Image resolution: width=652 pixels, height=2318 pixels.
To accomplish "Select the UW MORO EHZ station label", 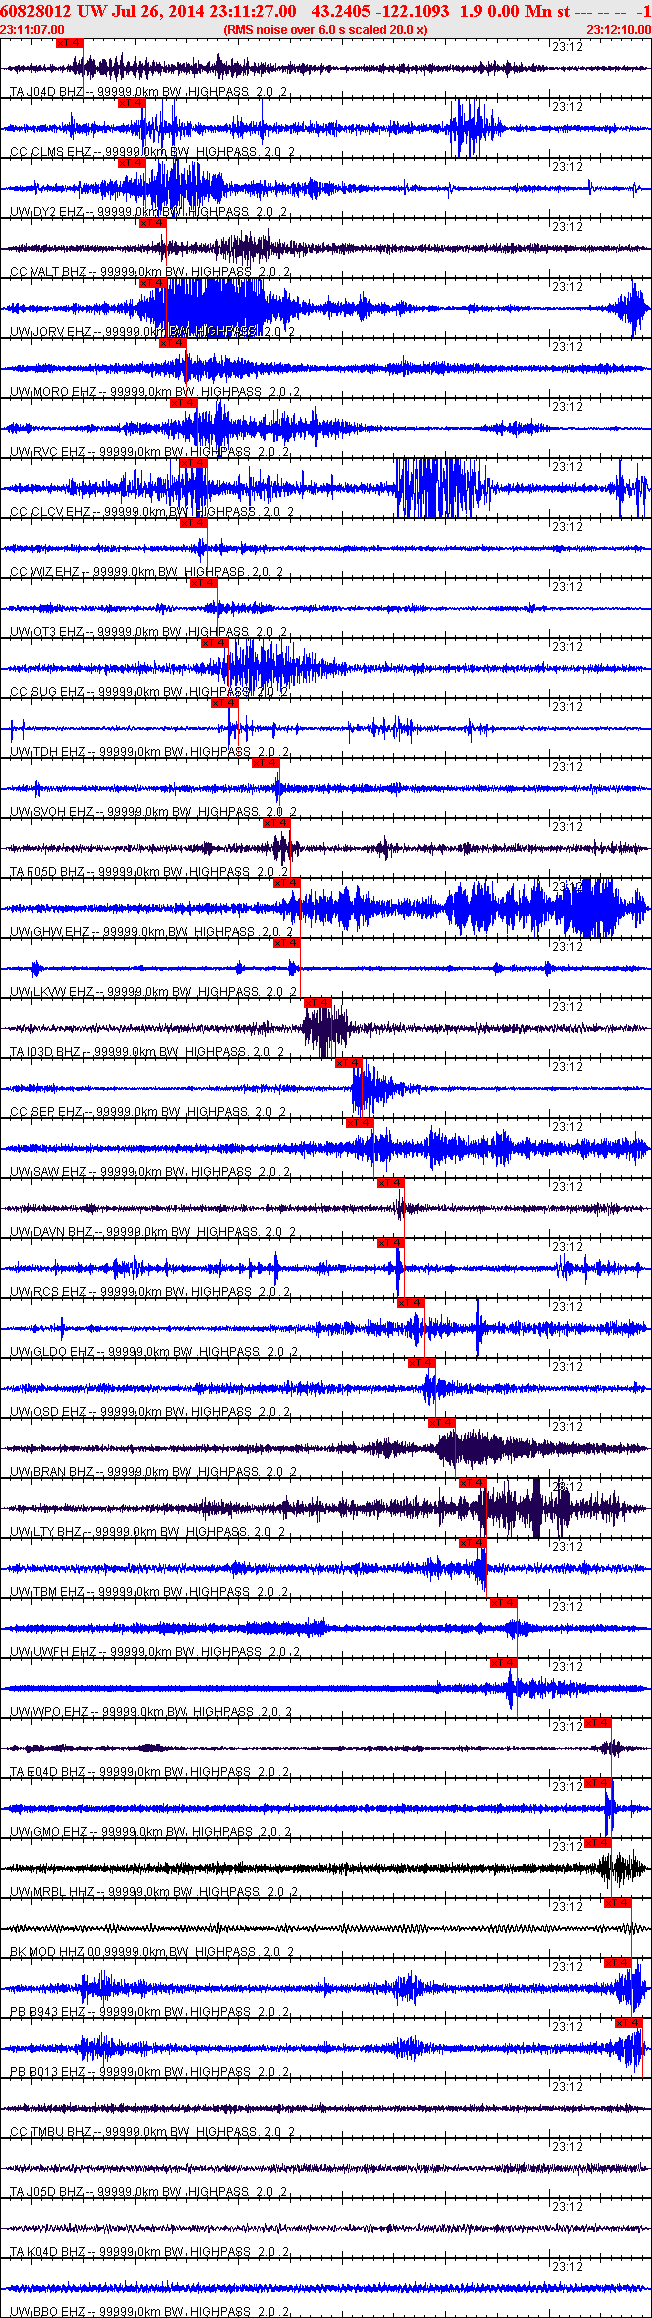I will point(52,392).
